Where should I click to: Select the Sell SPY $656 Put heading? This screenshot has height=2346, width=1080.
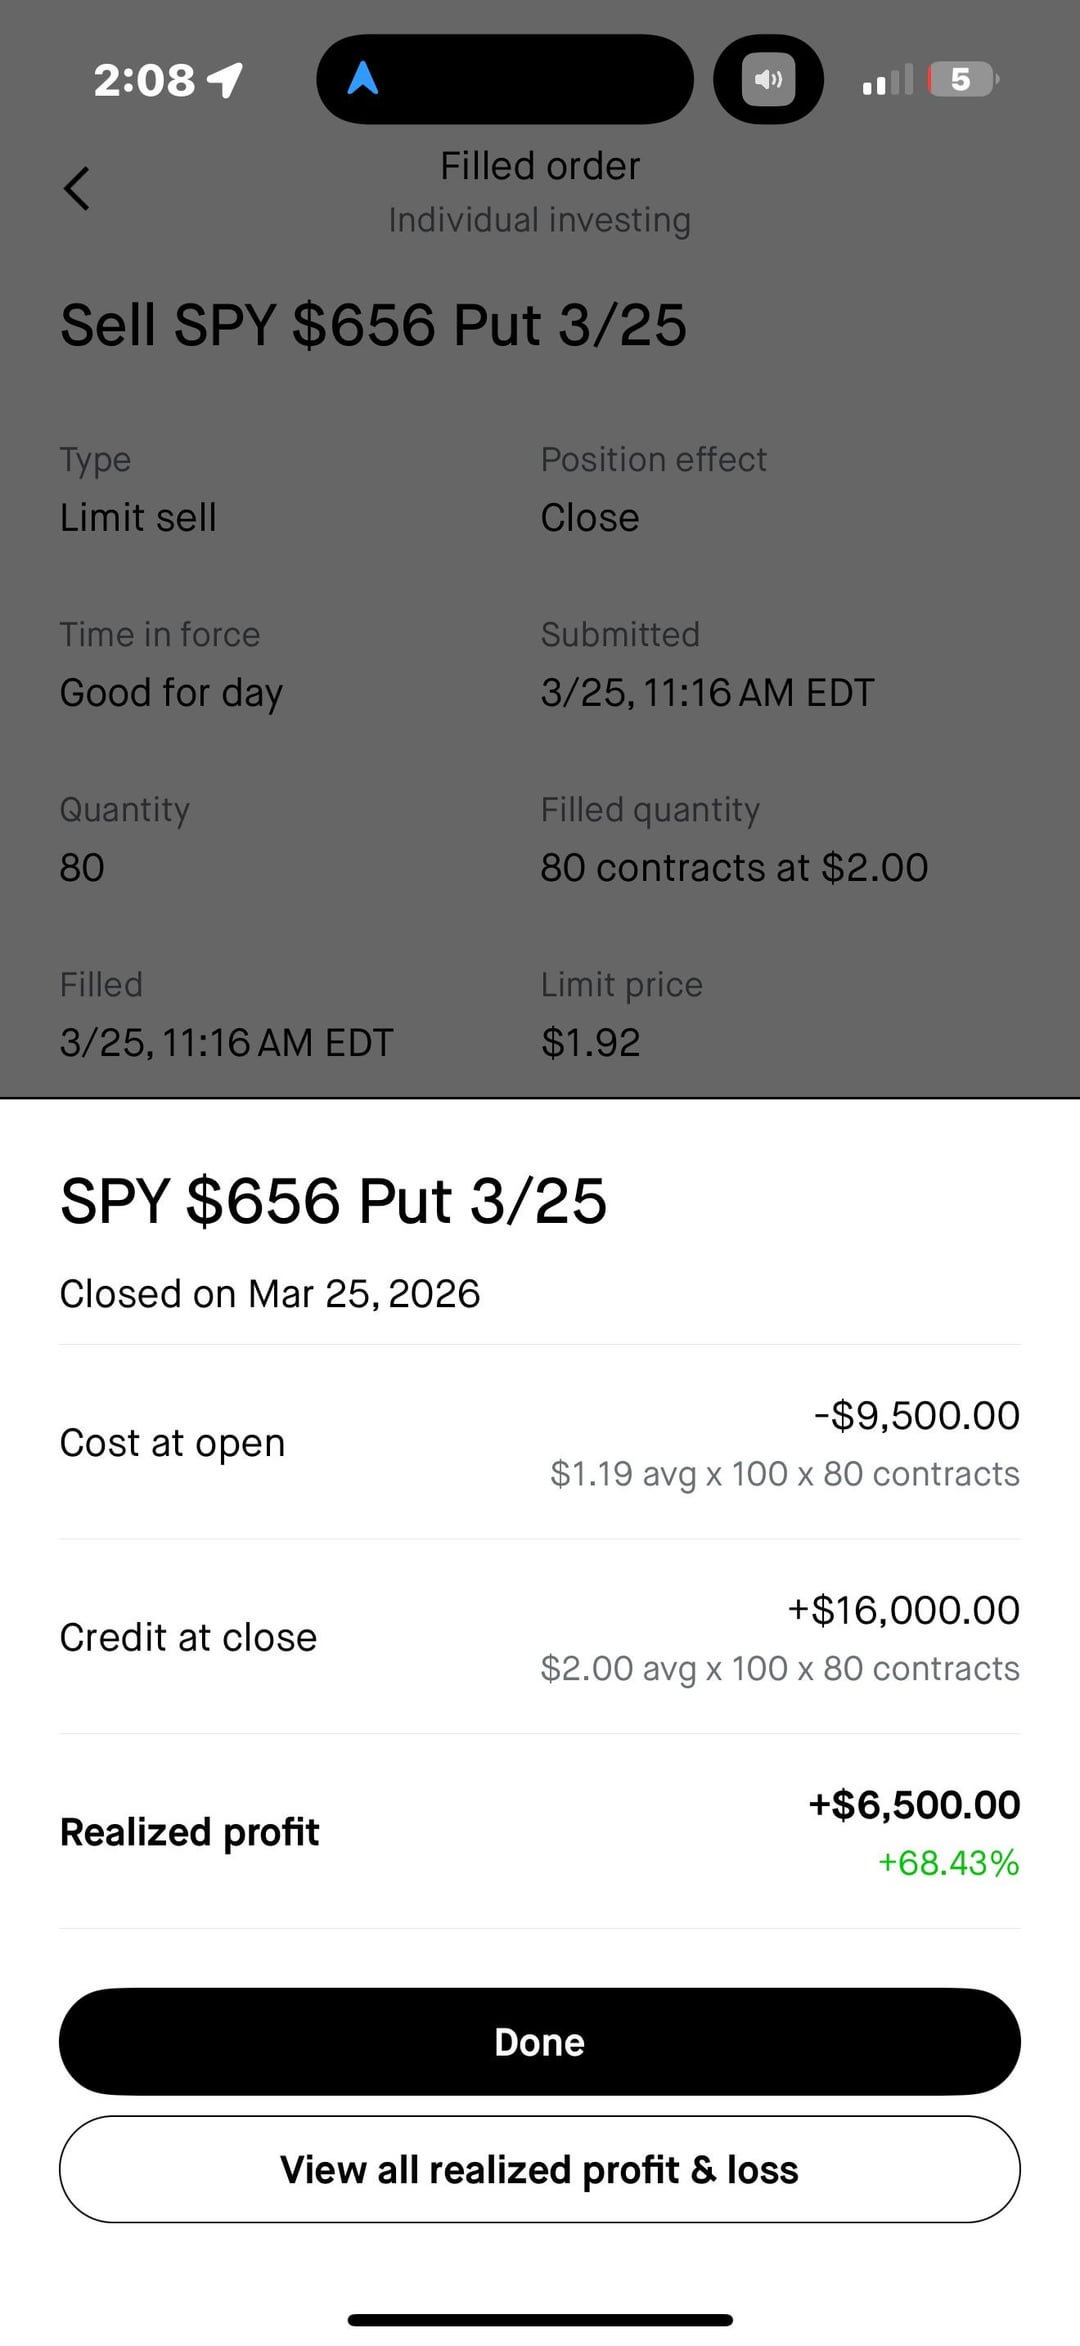pyautogui.click(x=373, y=325)
